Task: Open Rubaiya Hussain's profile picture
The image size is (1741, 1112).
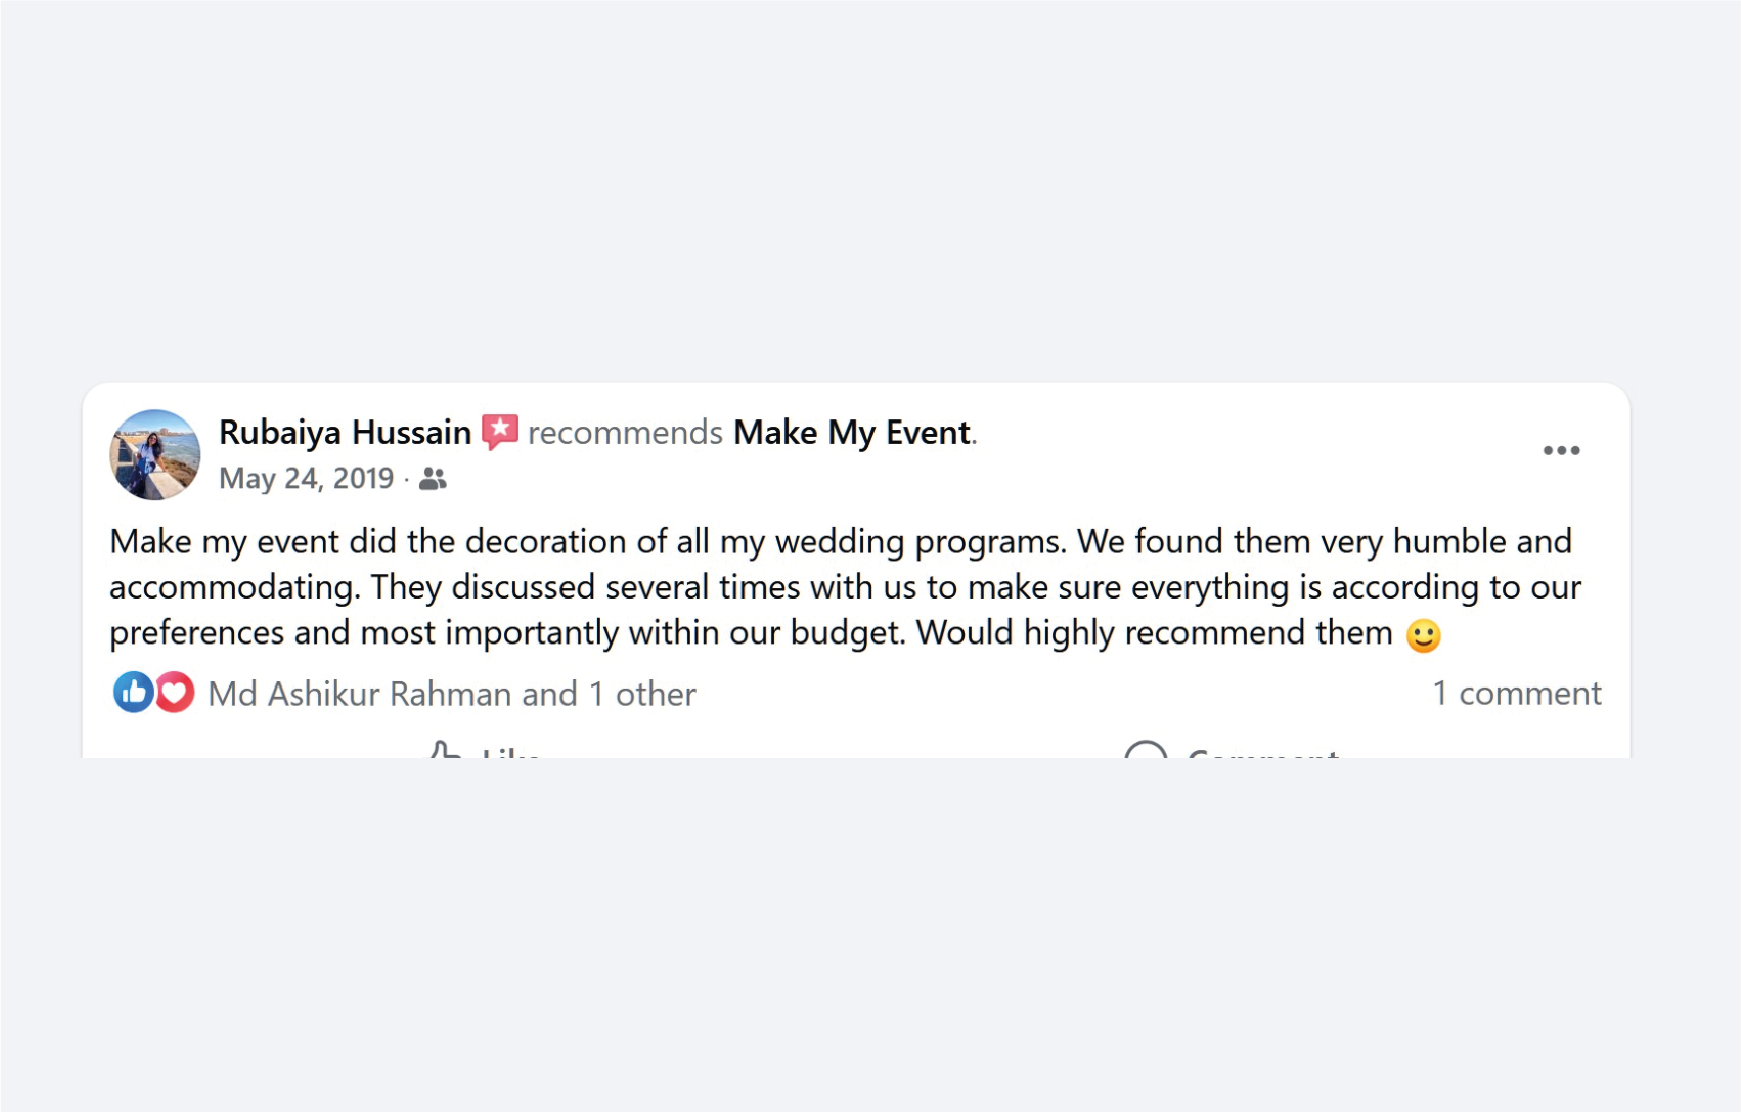Action: click(154, 454)
